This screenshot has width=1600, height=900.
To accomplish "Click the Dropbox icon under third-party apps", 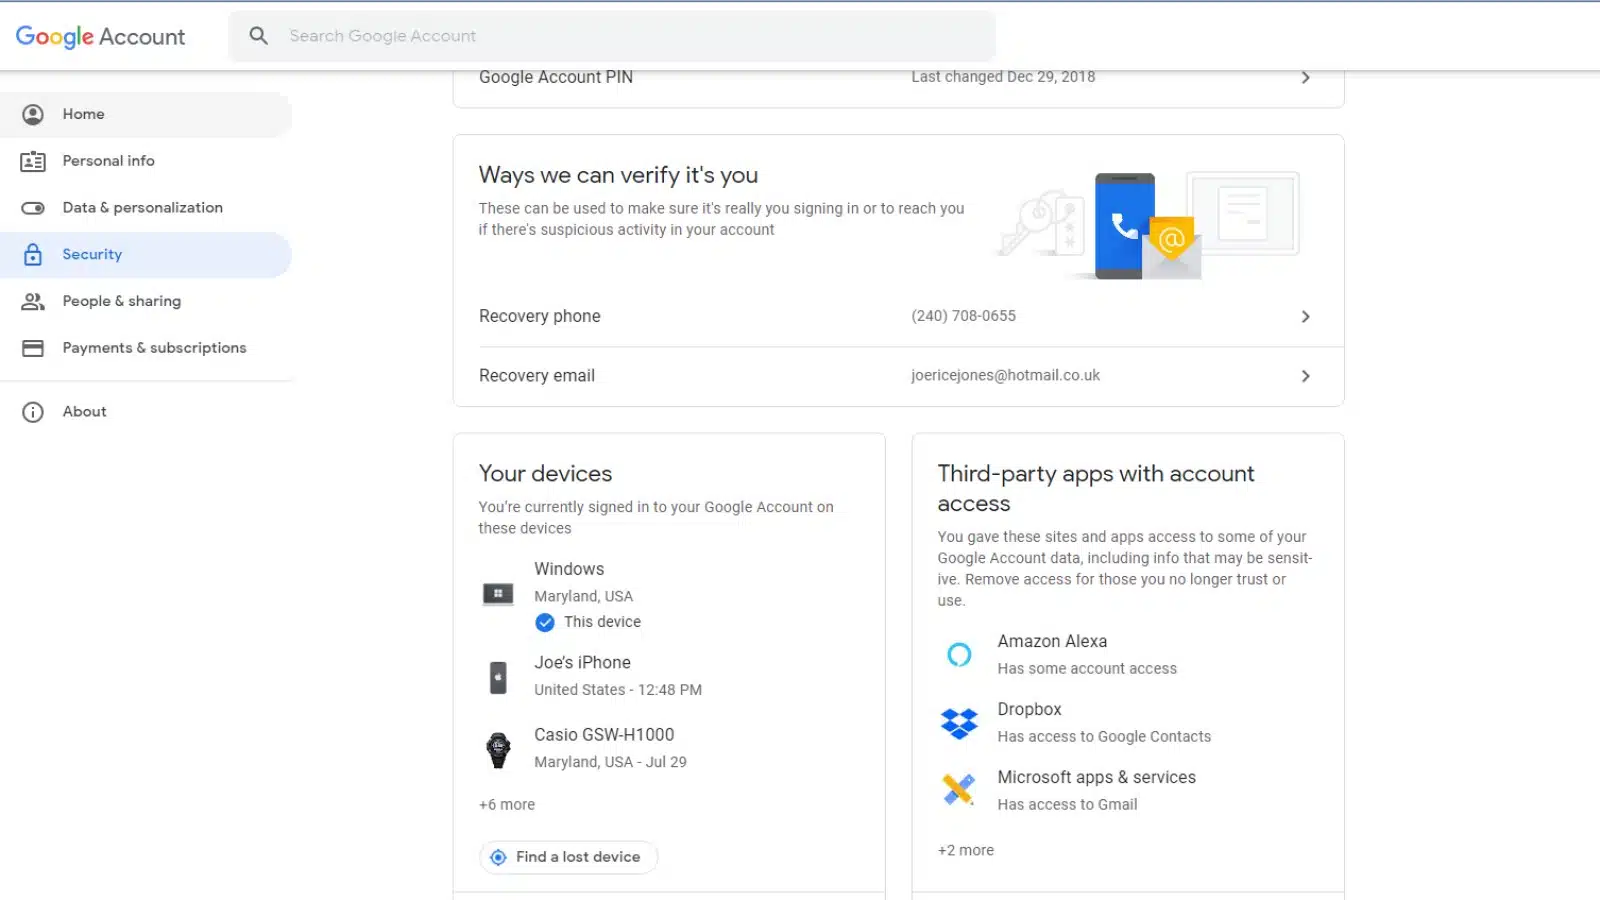I will (x=959, y=722).
